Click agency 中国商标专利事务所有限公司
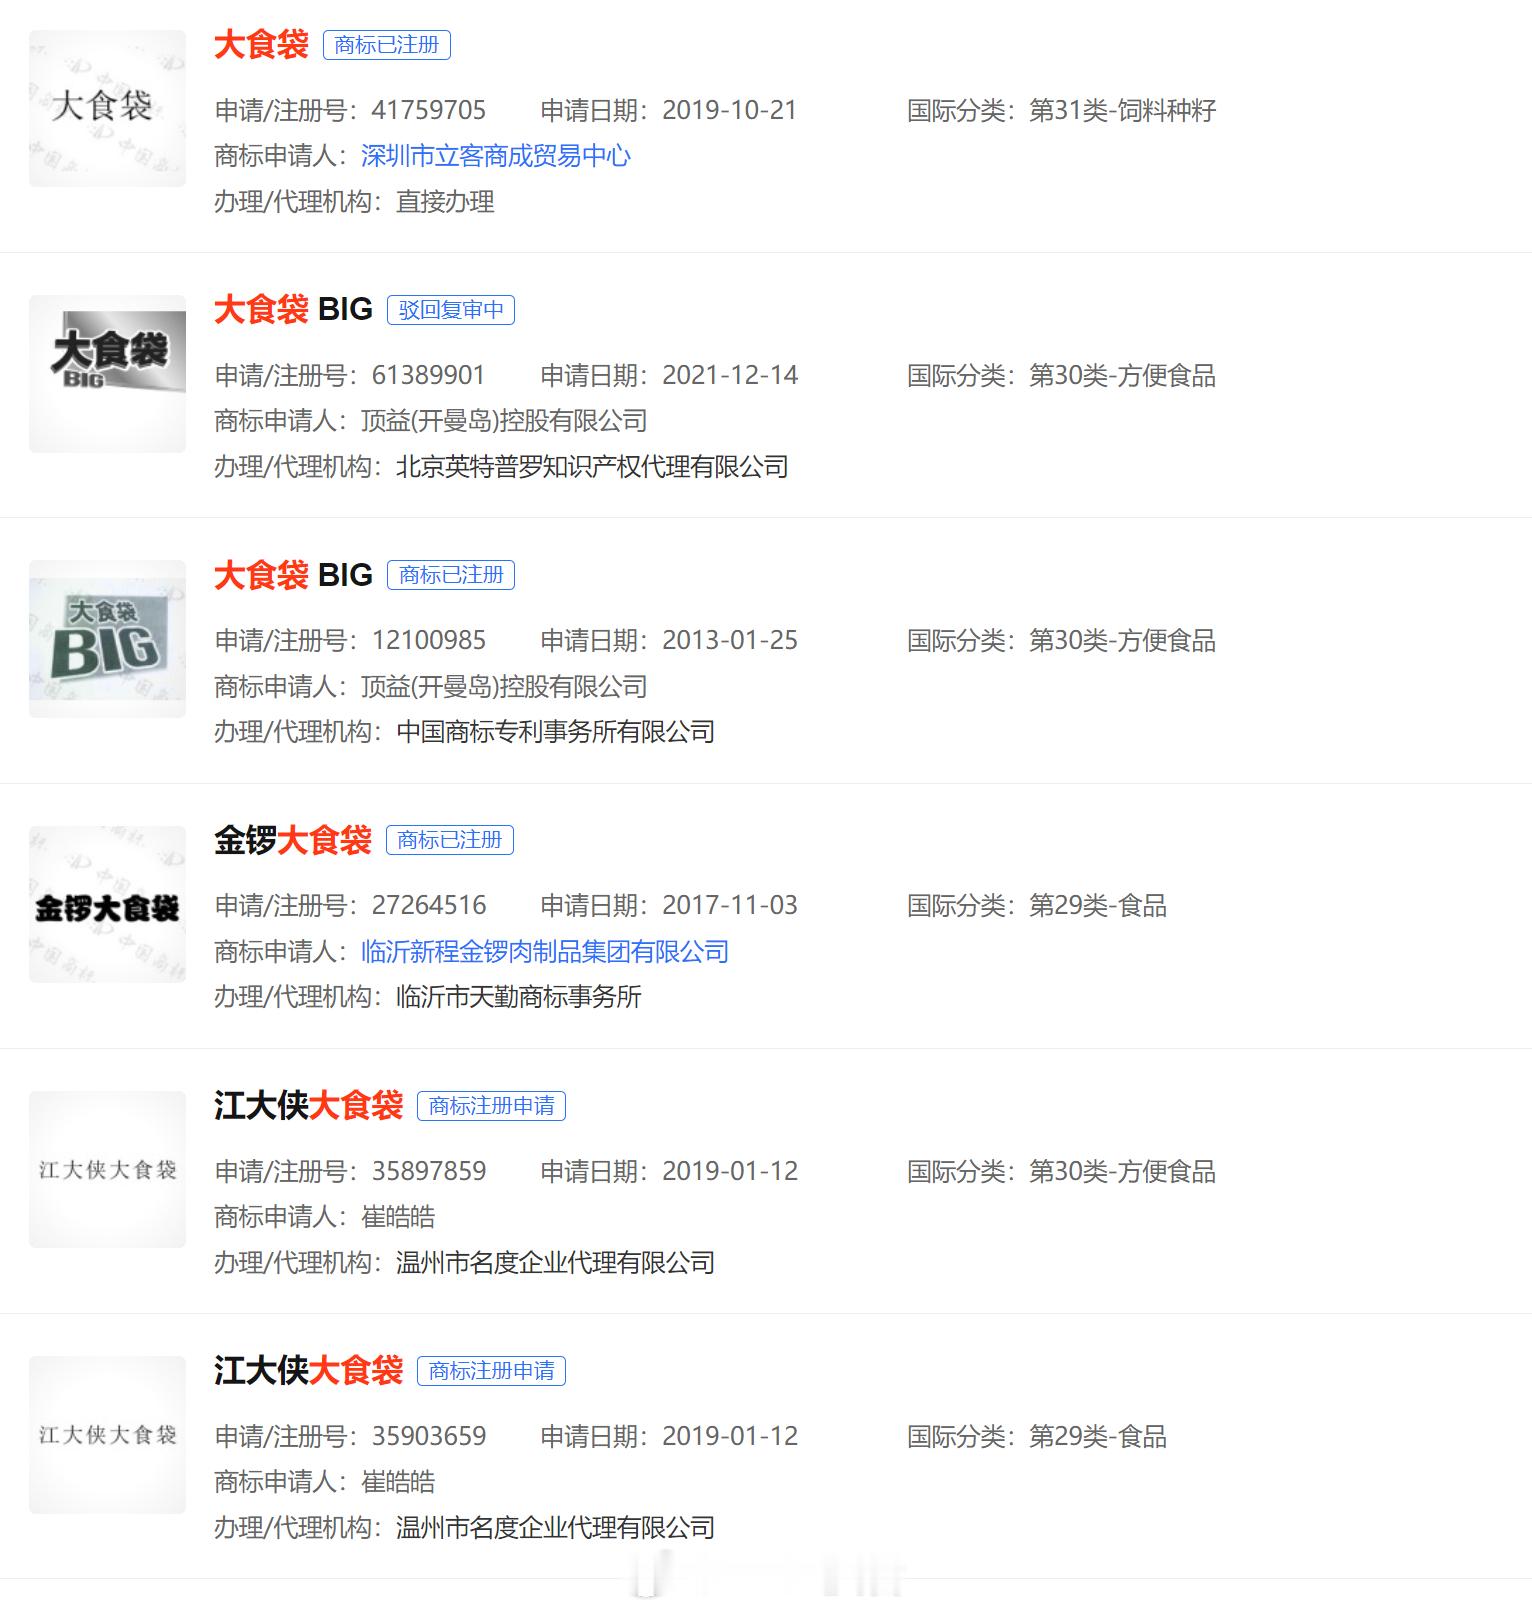 click(556, 732)
